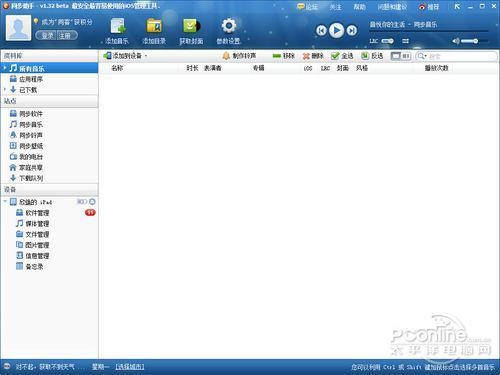
Task: Open 图片管理 under the device
Action: tap(49, 245)
